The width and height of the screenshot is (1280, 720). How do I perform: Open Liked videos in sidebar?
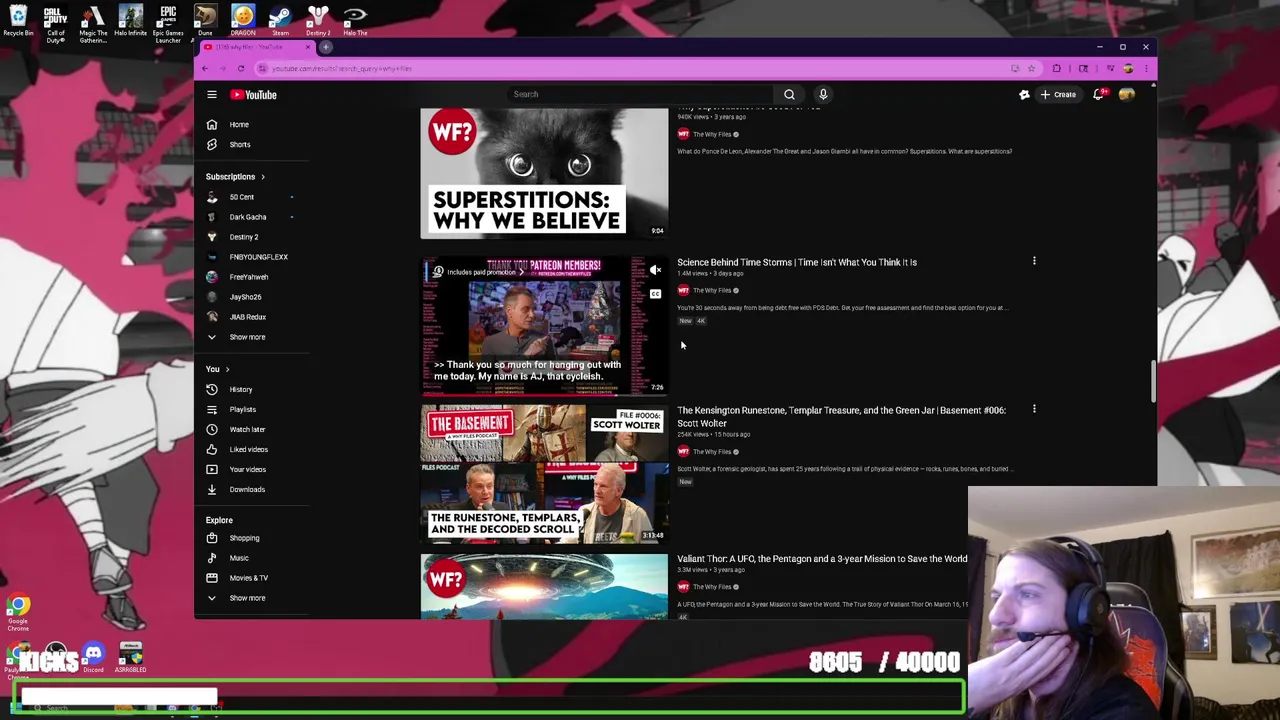click(x=250, y=449)
